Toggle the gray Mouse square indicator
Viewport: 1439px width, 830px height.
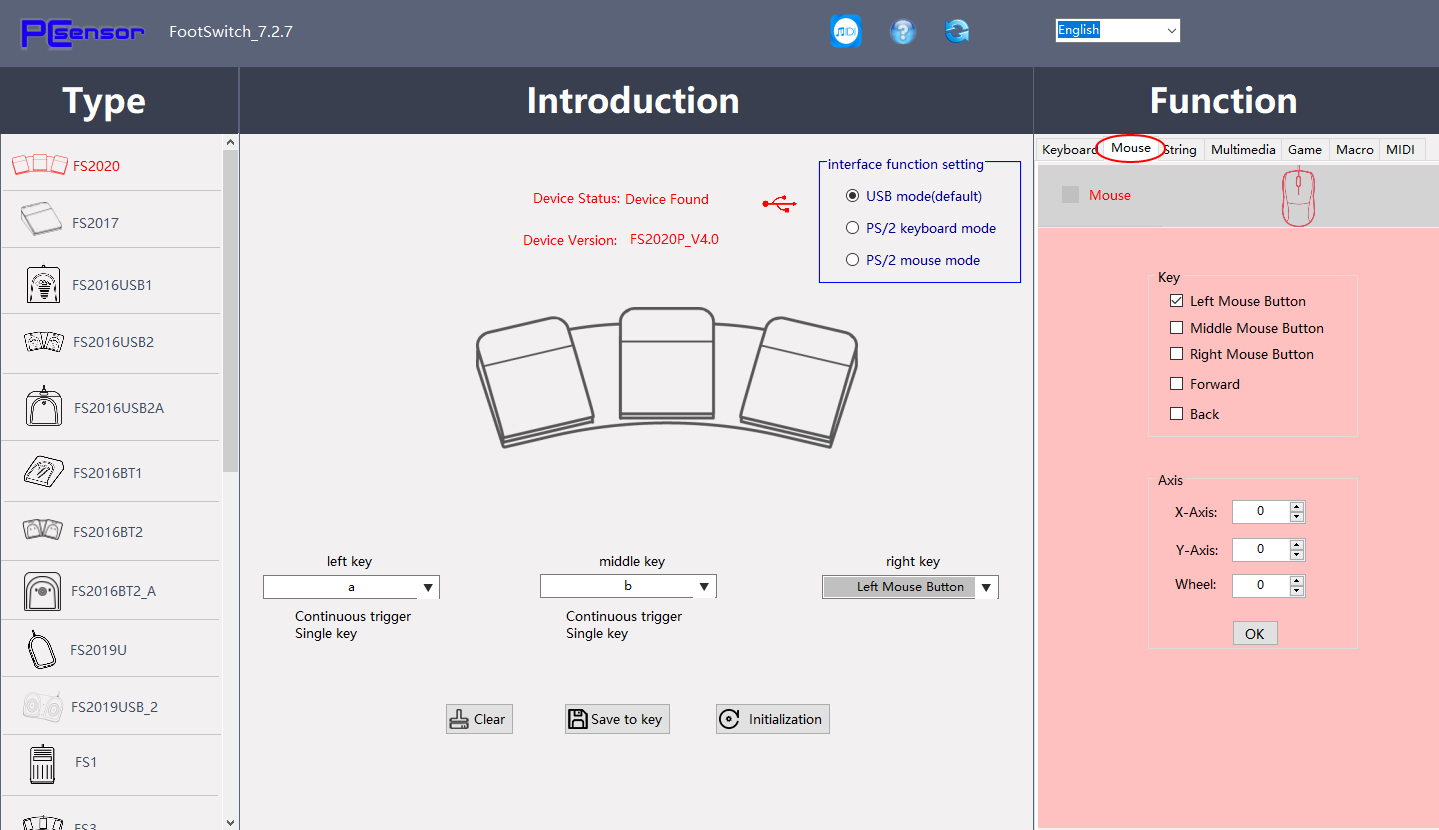1070,195
